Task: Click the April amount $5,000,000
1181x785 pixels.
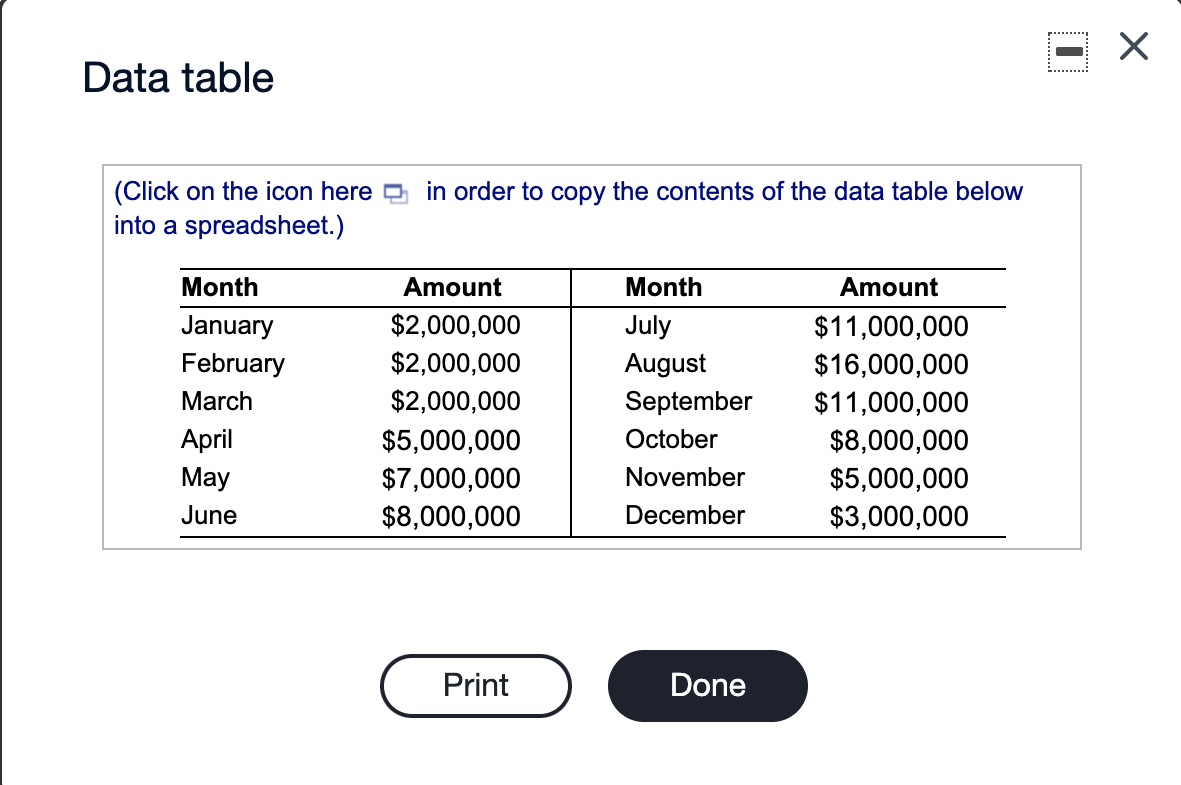Action: [451, 441]
